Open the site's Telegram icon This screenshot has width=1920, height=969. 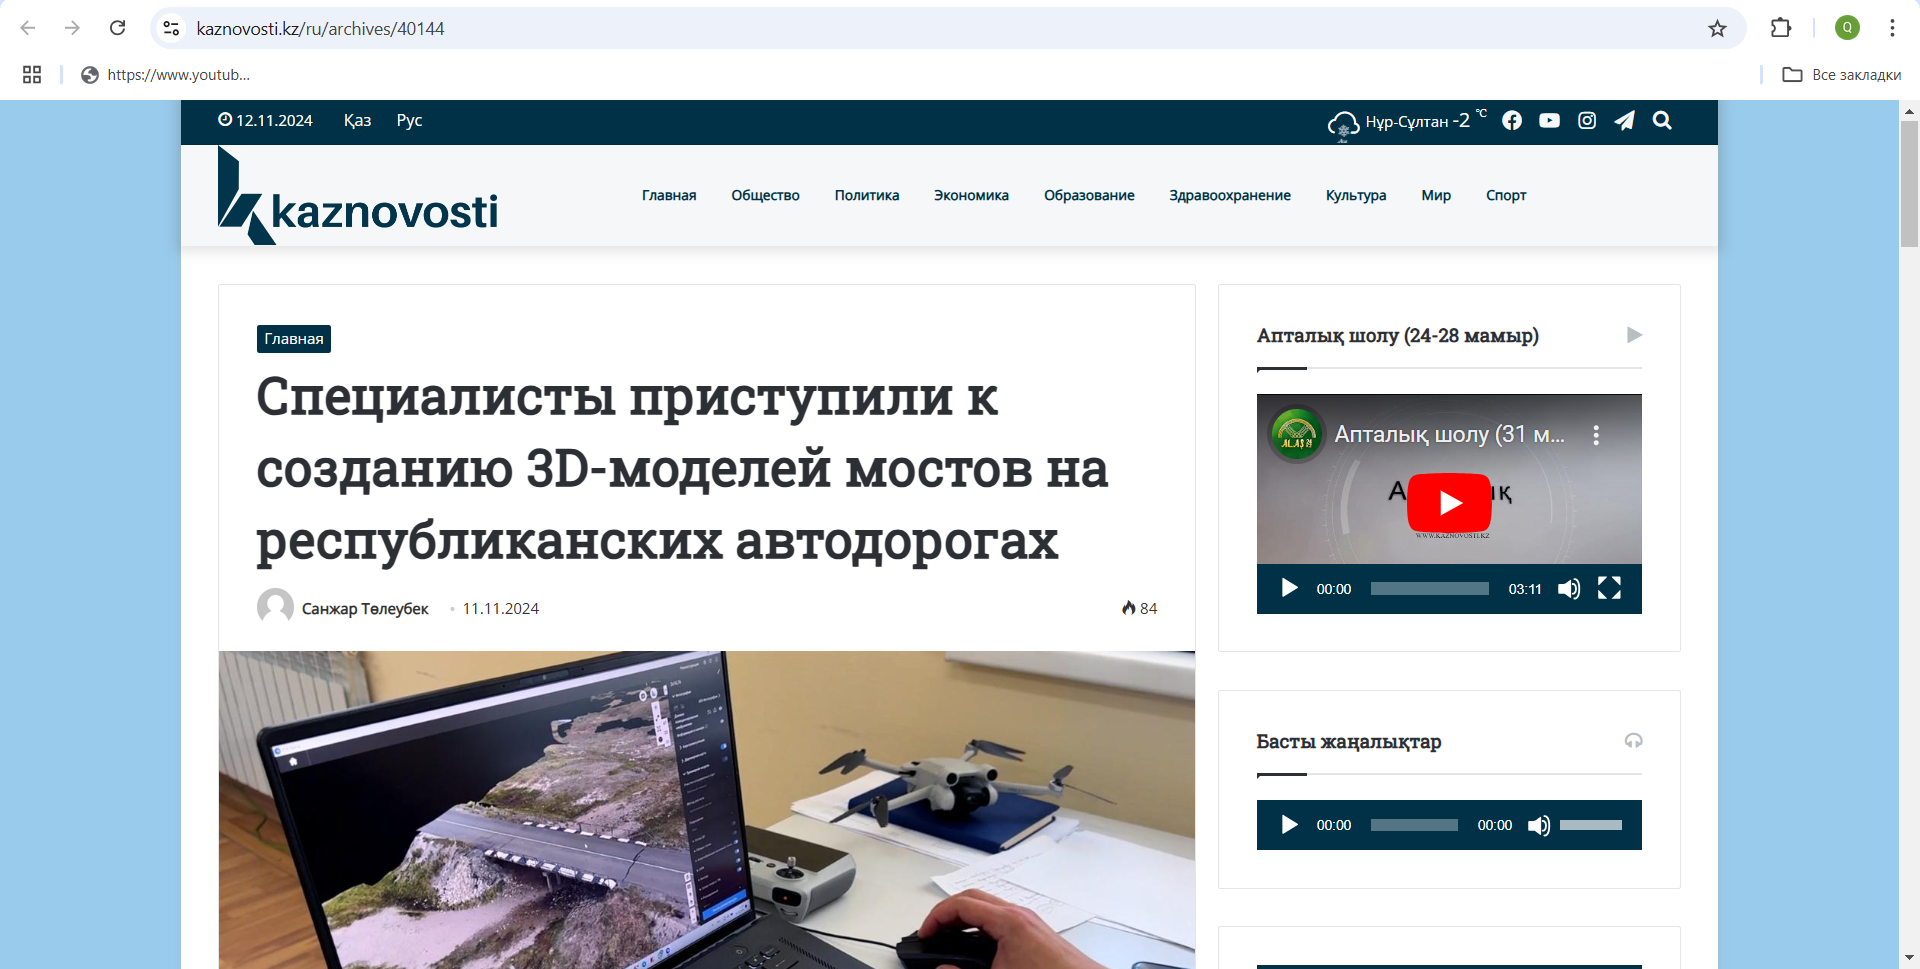click(x=1624, y=120)
